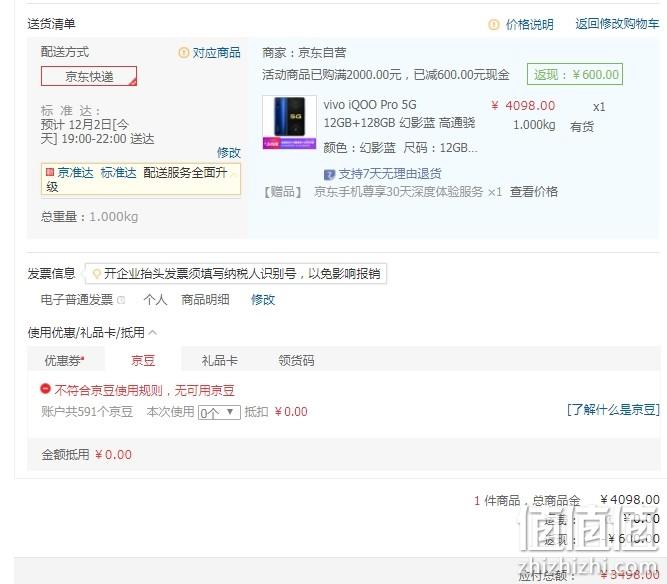
Task: Click price text ¥ 4098.00 in item row
Action: click(x=523, y=105)
